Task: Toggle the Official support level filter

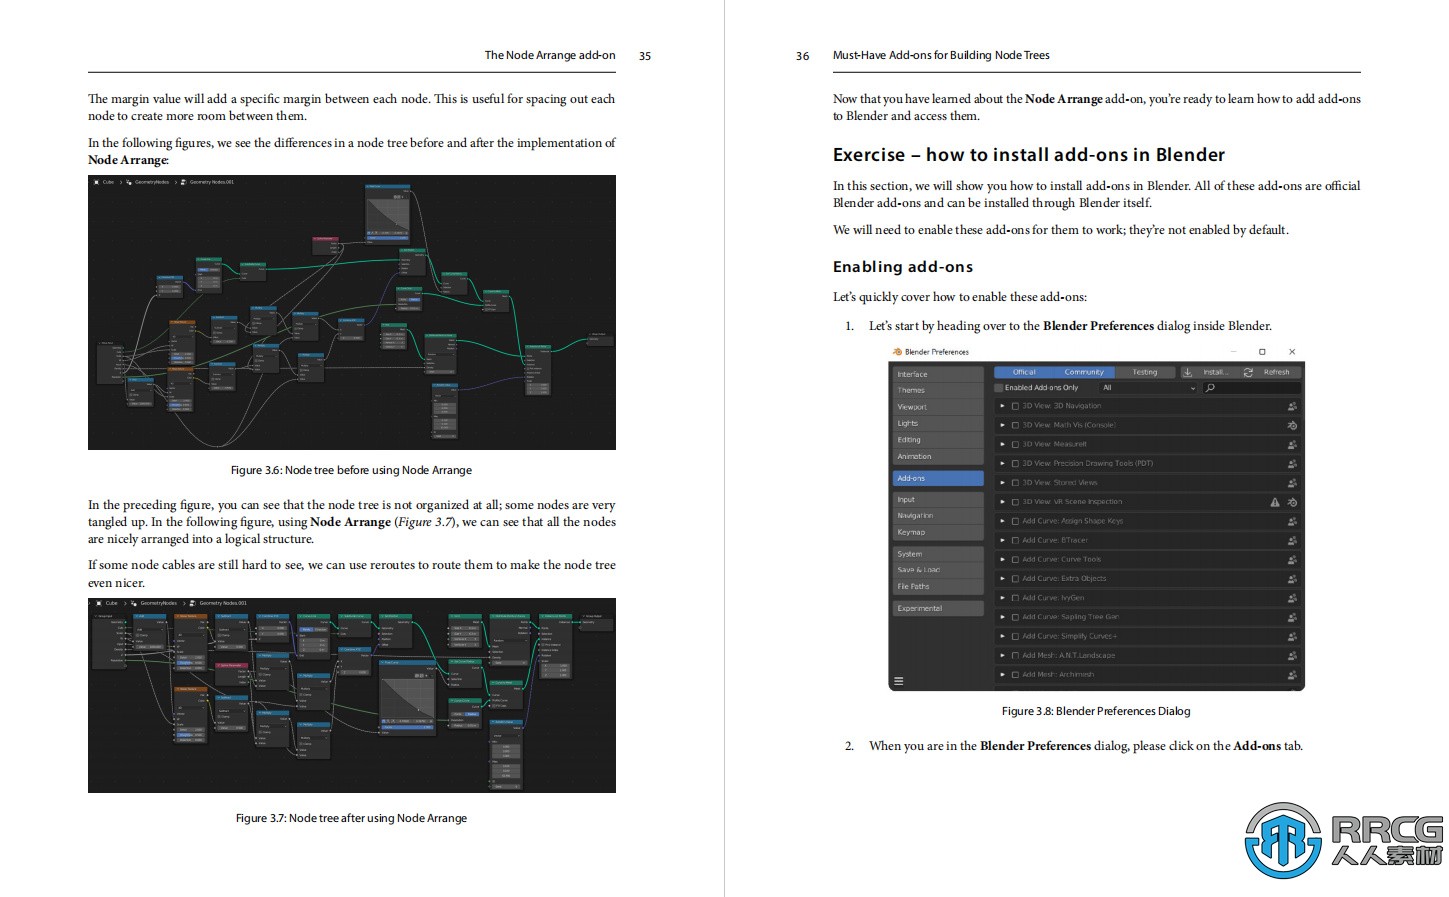Action: click(x=1024, y=372)
